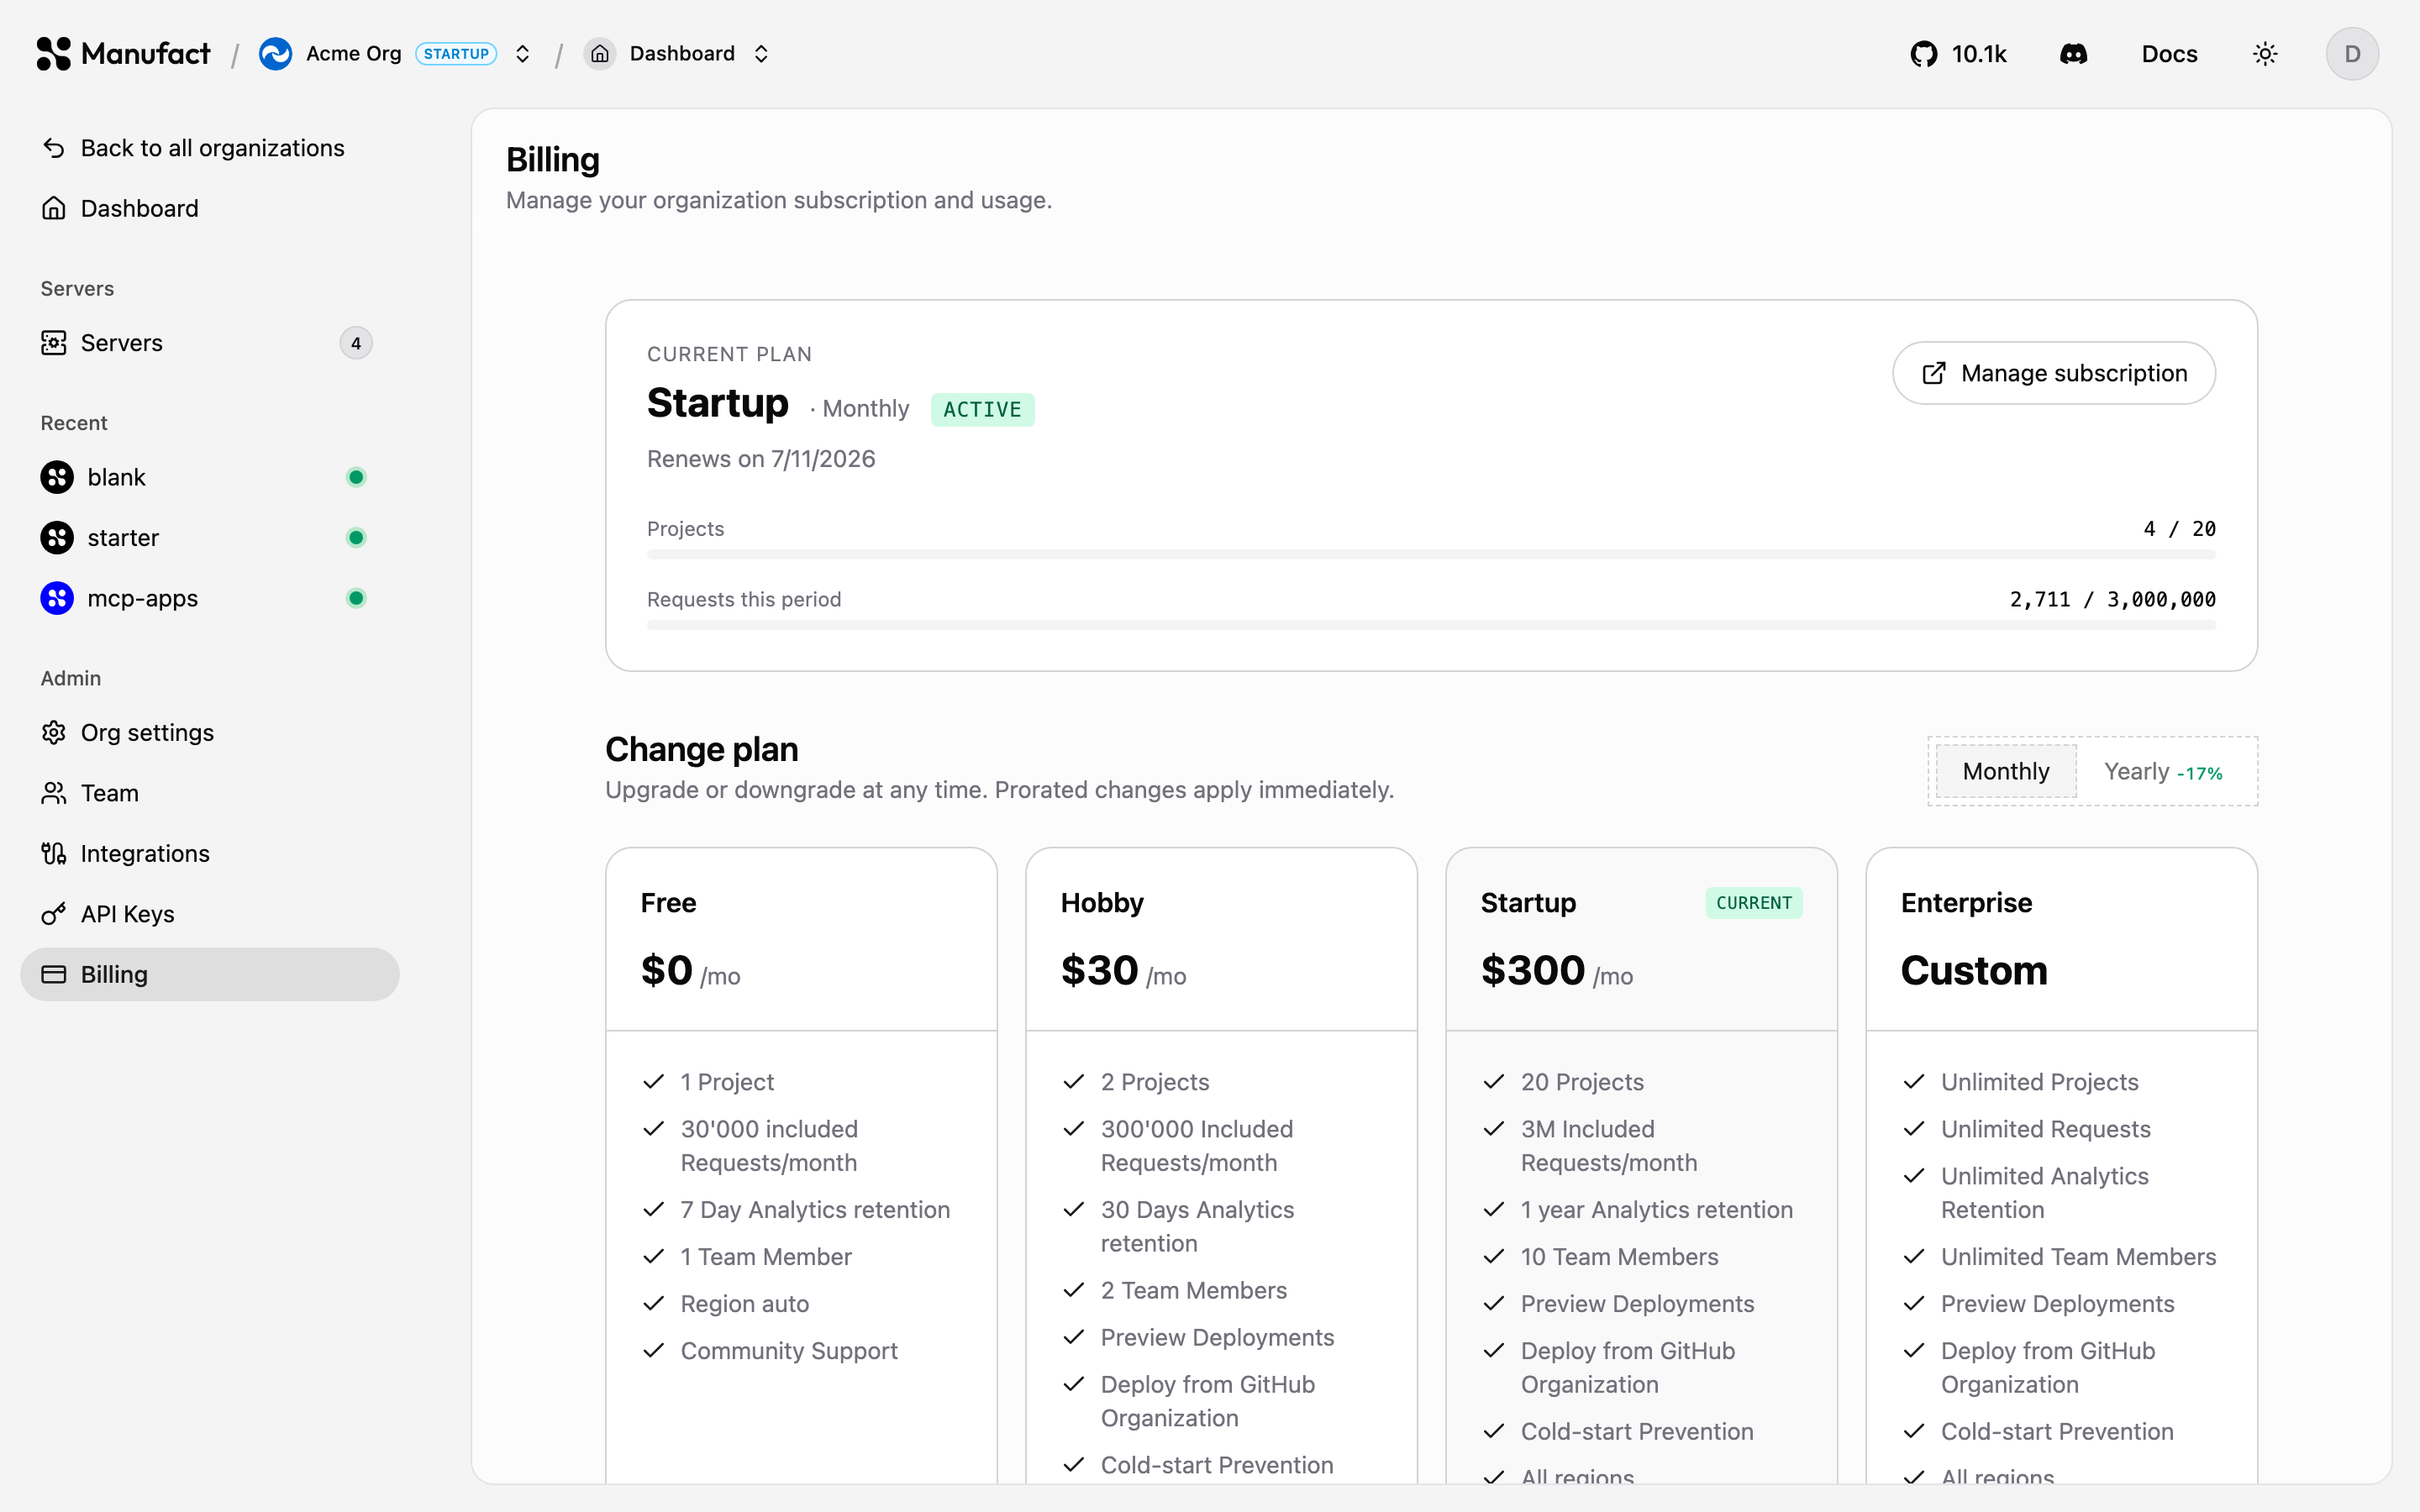Open the Integrations page
Image resolution: width=2420 pixels, height=1512 pixels.
[x=210, y=853]
